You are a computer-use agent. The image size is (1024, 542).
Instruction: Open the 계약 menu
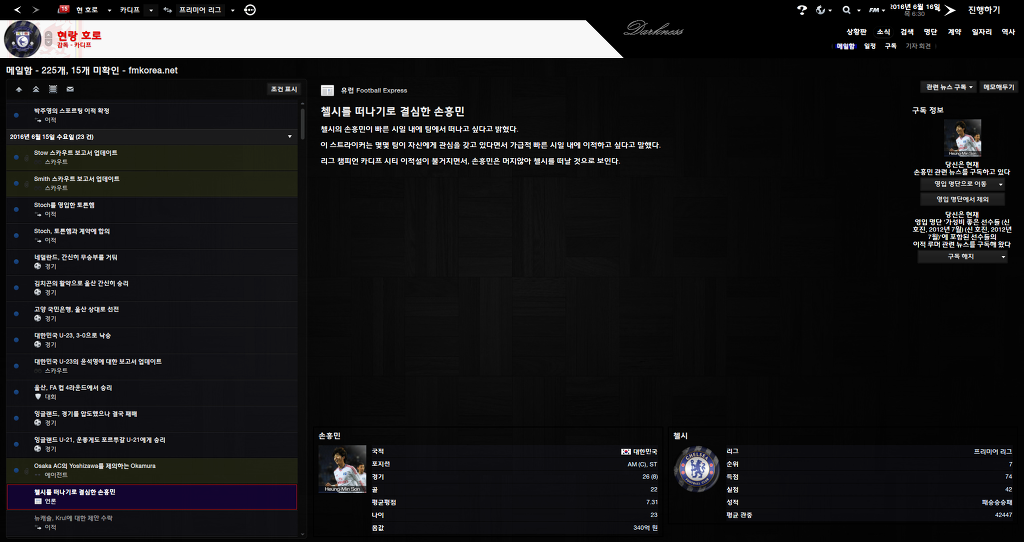[954, 31]
